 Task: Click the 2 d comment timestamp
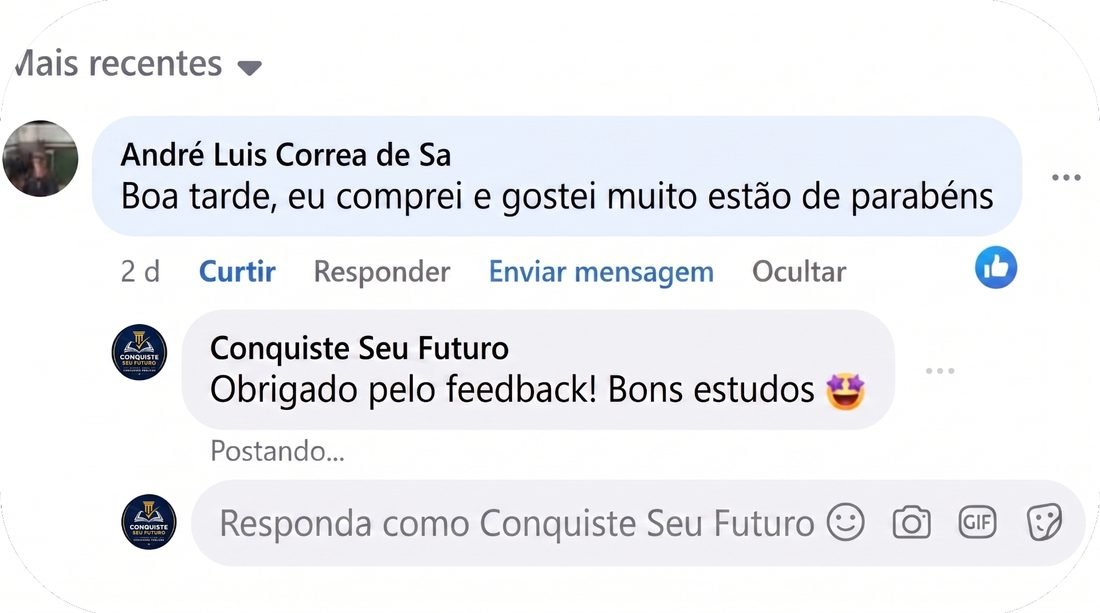tap(140, 271)
